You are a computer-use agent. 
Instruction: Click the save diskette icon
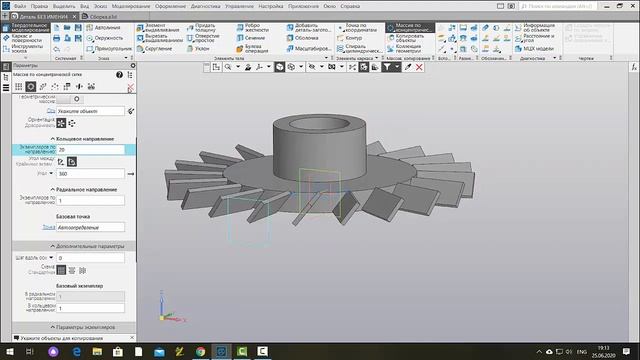[x=78, y=28]
